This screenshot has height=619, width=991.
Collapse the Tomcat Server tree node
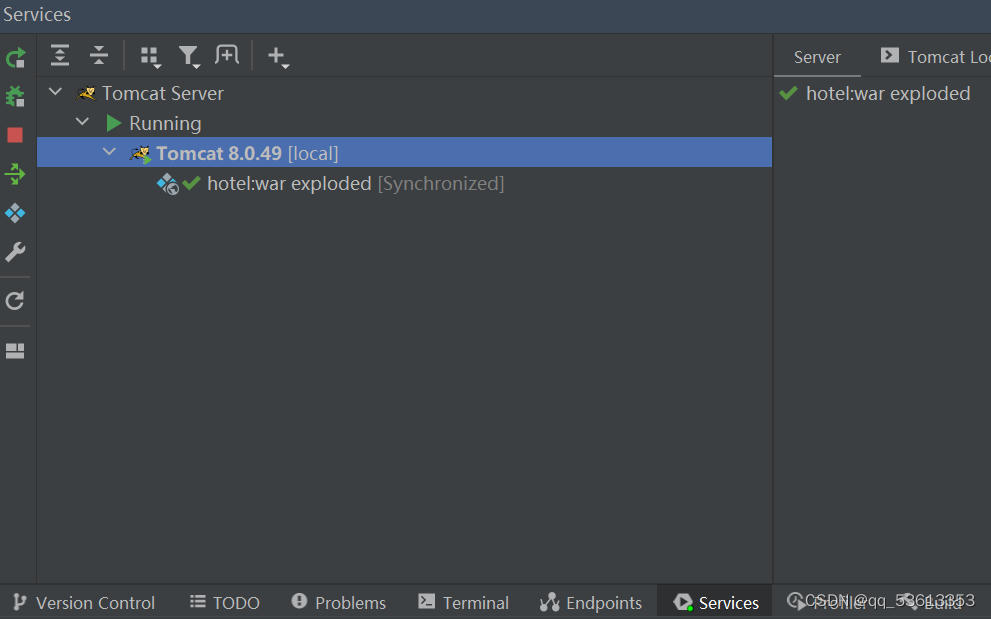[56, 92]
